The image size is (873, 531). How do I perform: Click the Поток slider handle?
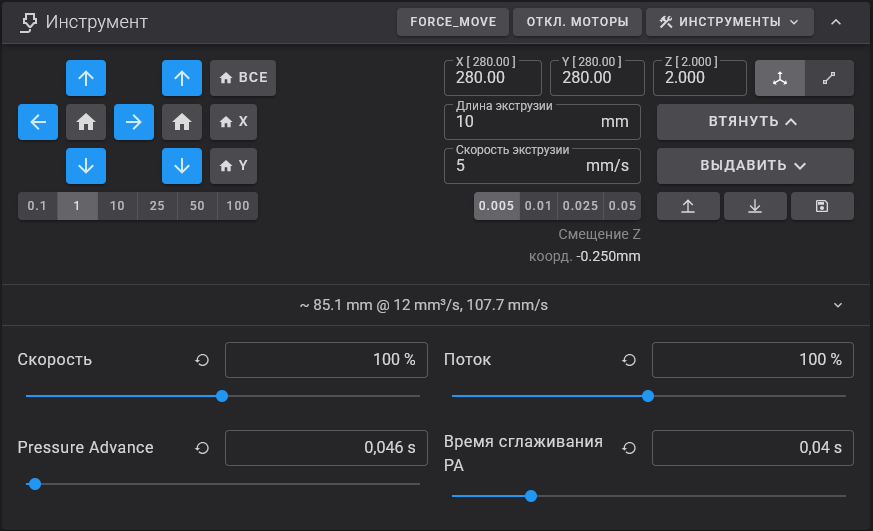tap(648, 396)
